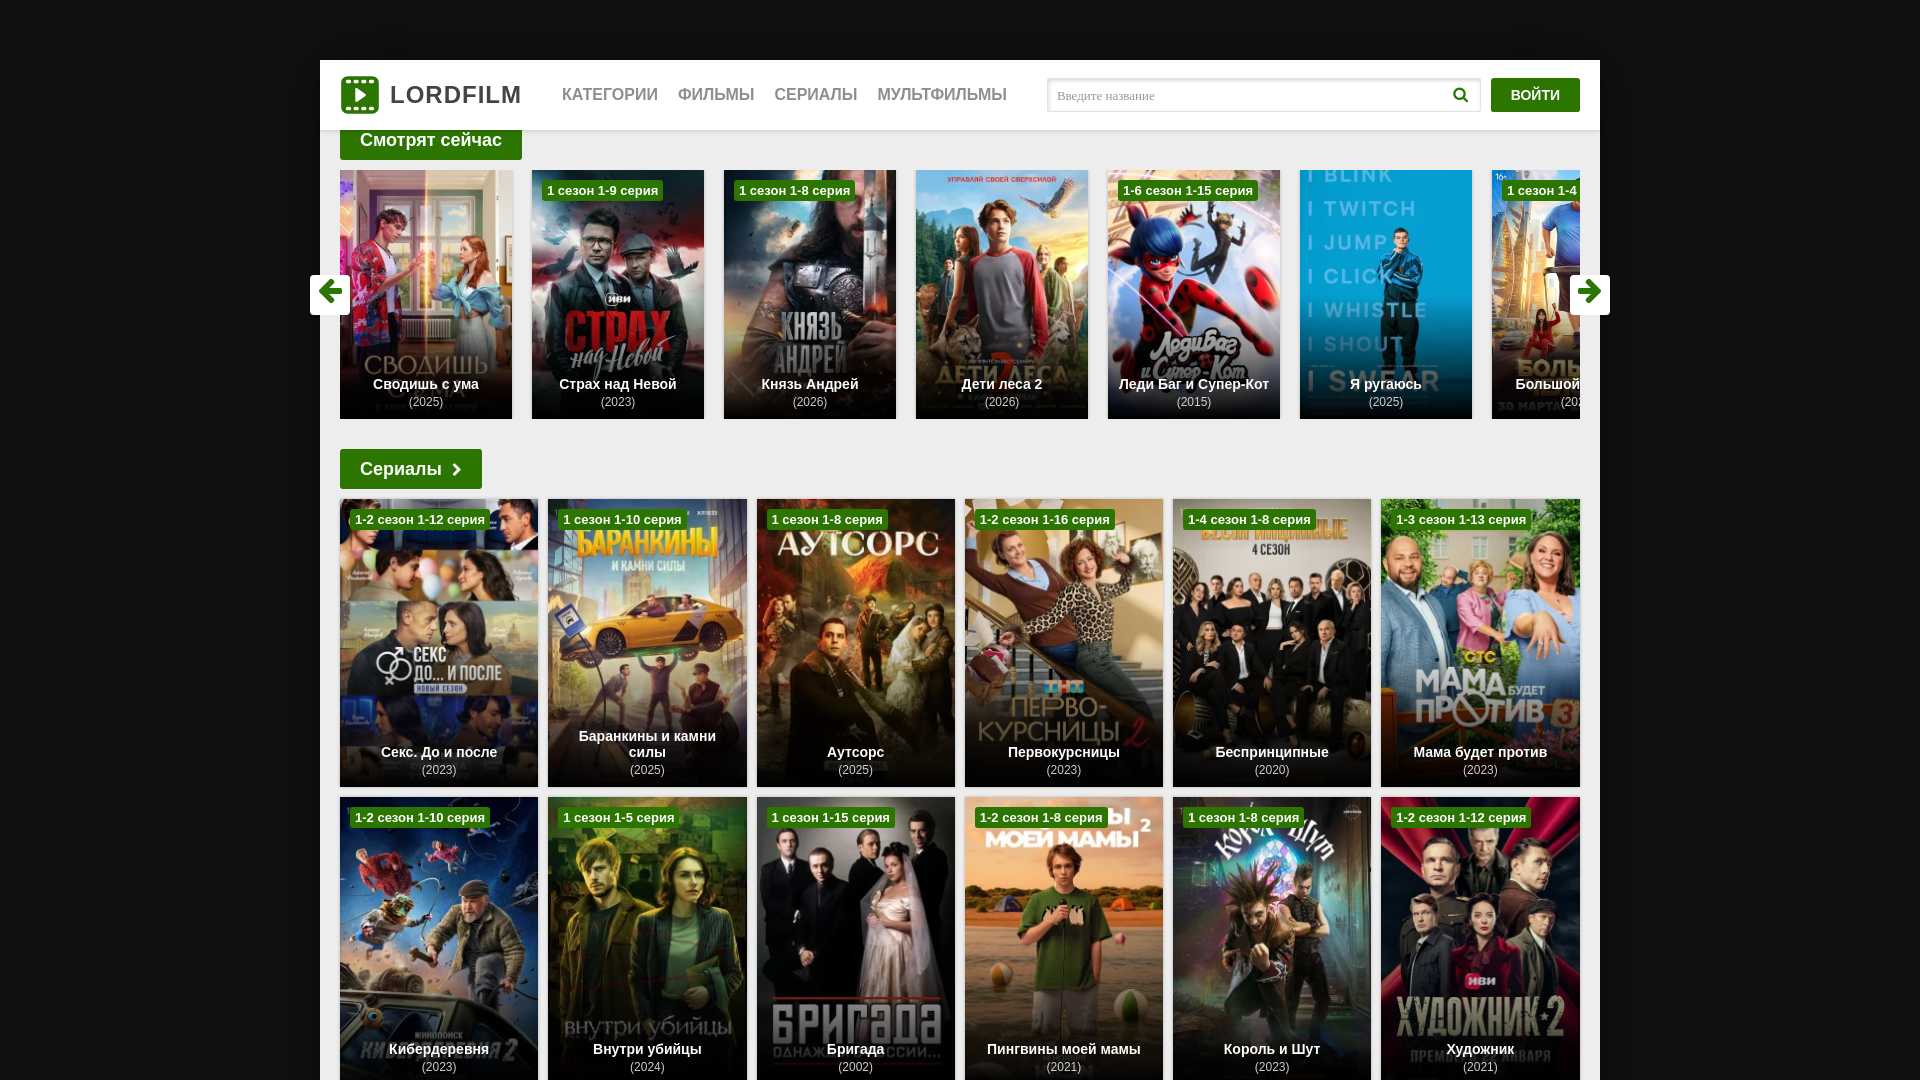Image resolution: width=1920 pixels, height=1080 pixels.
Task: Open the Мультфильмы menu
Action: (x=942, y=95)
